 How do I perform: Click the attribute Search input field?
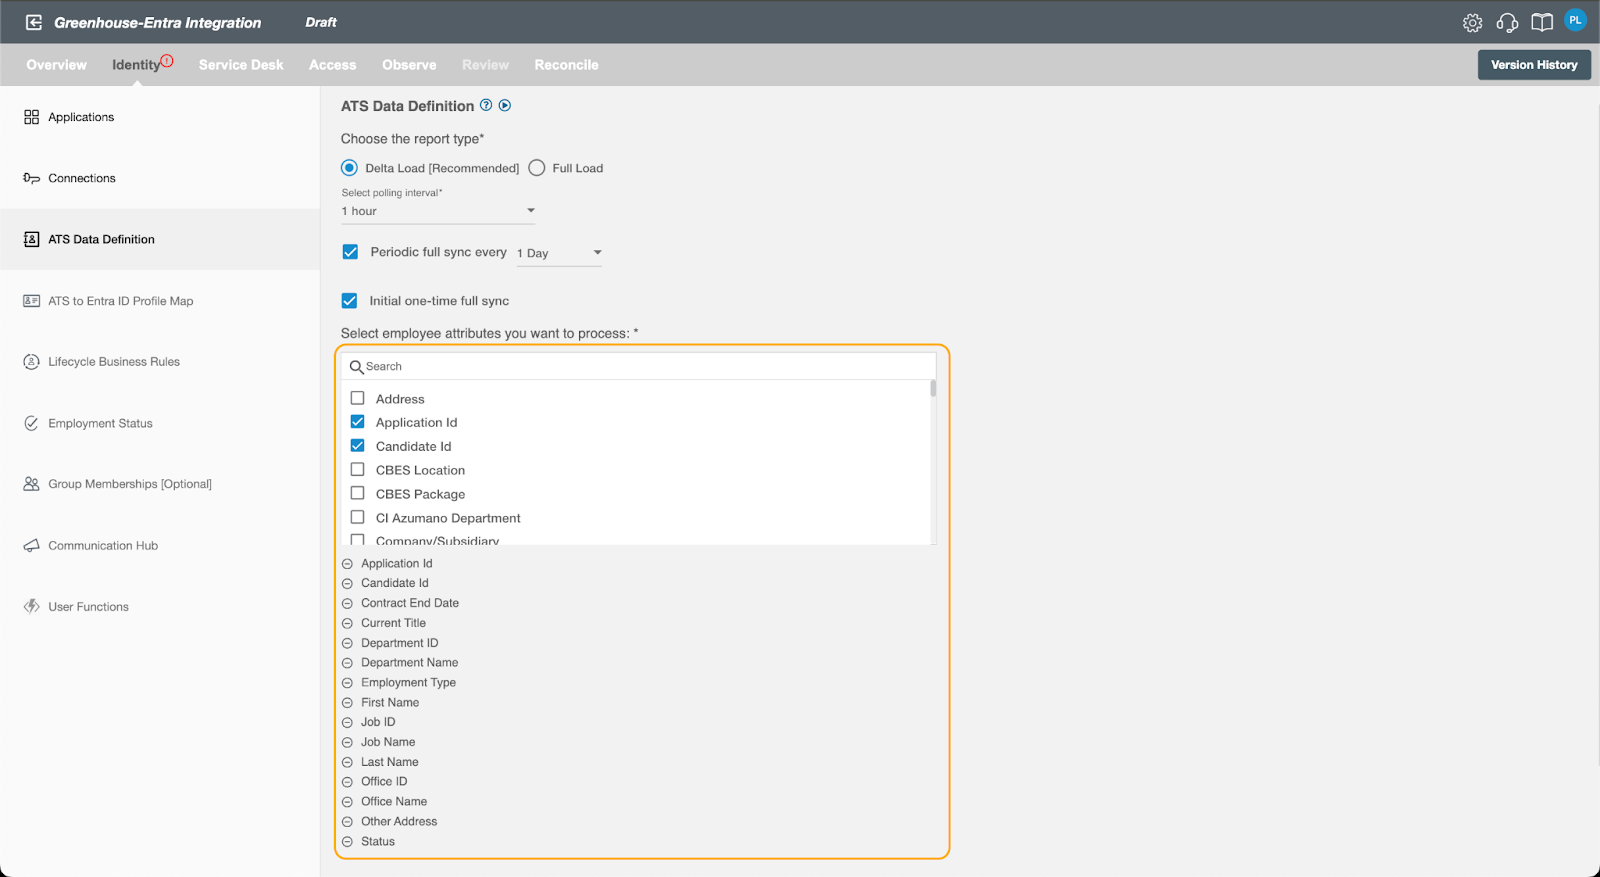pos(639,367)
